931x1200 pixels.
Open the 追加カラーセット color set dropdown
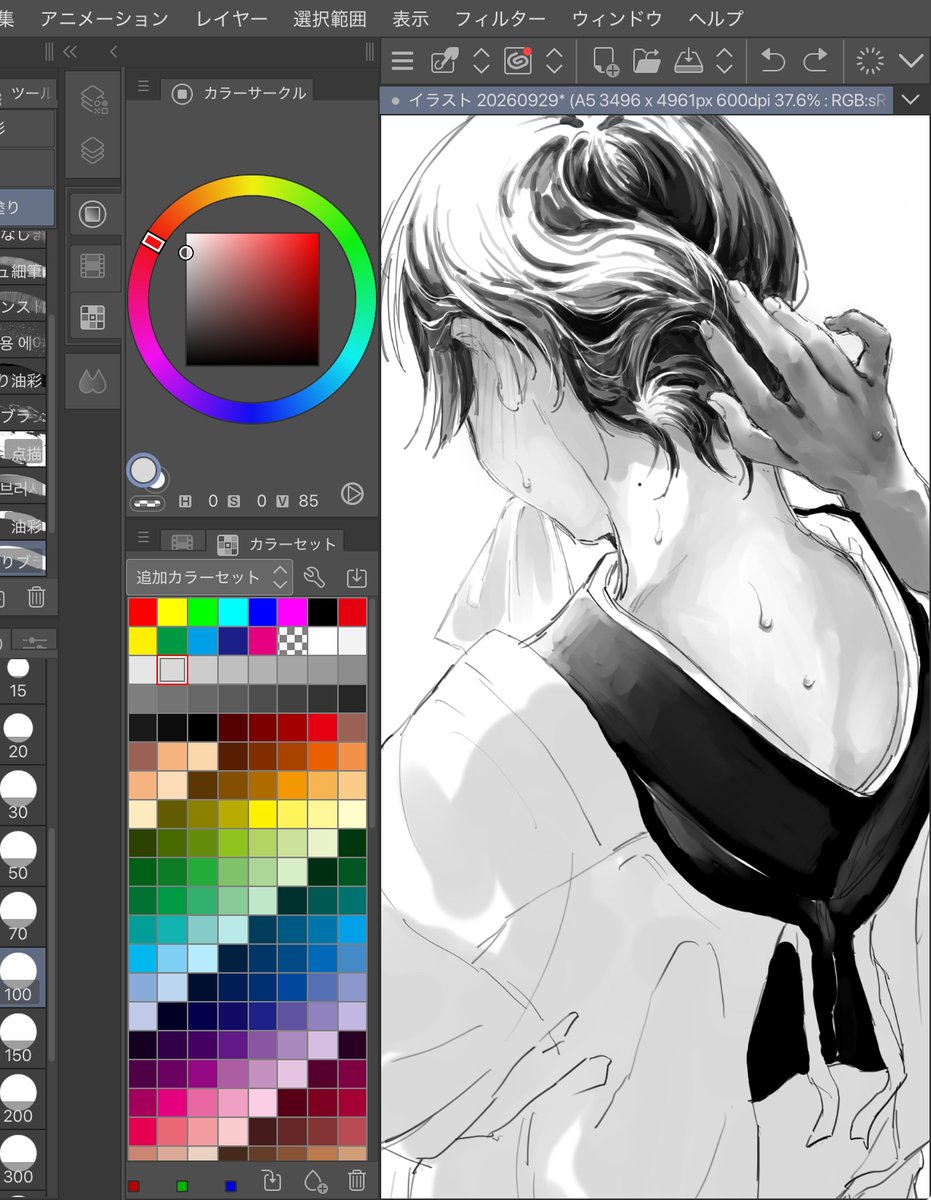(209, 577)
